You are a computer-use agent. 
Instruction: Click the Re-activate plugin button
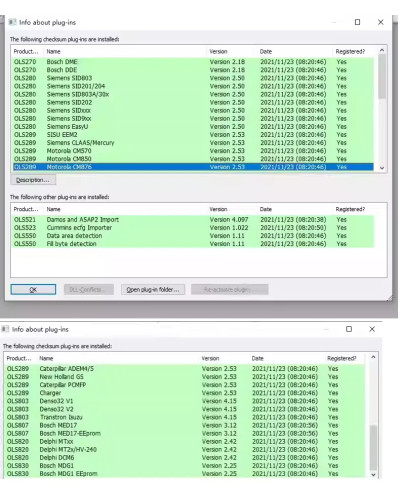[x=230, y=289]
